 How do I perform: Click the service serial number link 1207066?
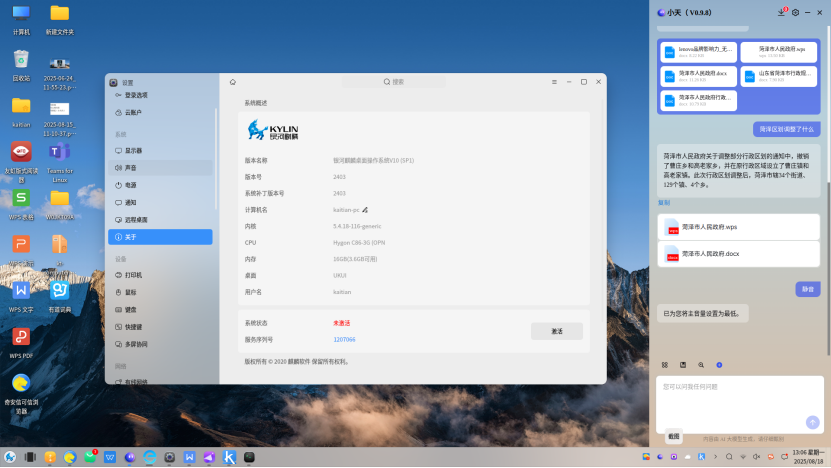coord(344,339)
